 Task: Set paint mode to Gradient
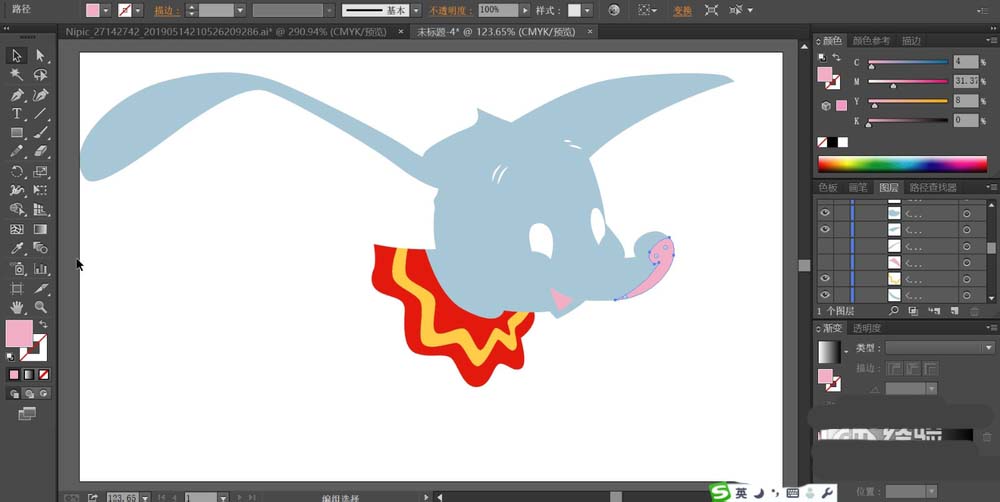(29, 374)
